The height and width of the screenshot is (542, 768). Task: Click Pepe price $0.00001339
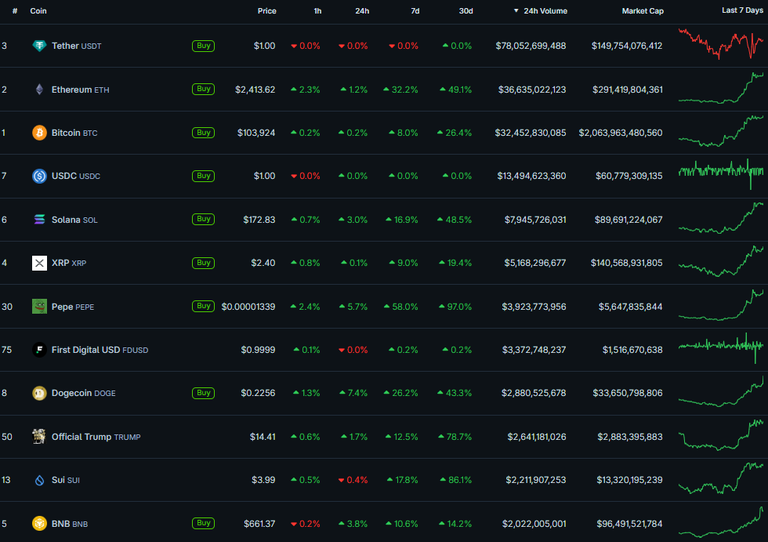pyautogui.click(x=248, y=306)
